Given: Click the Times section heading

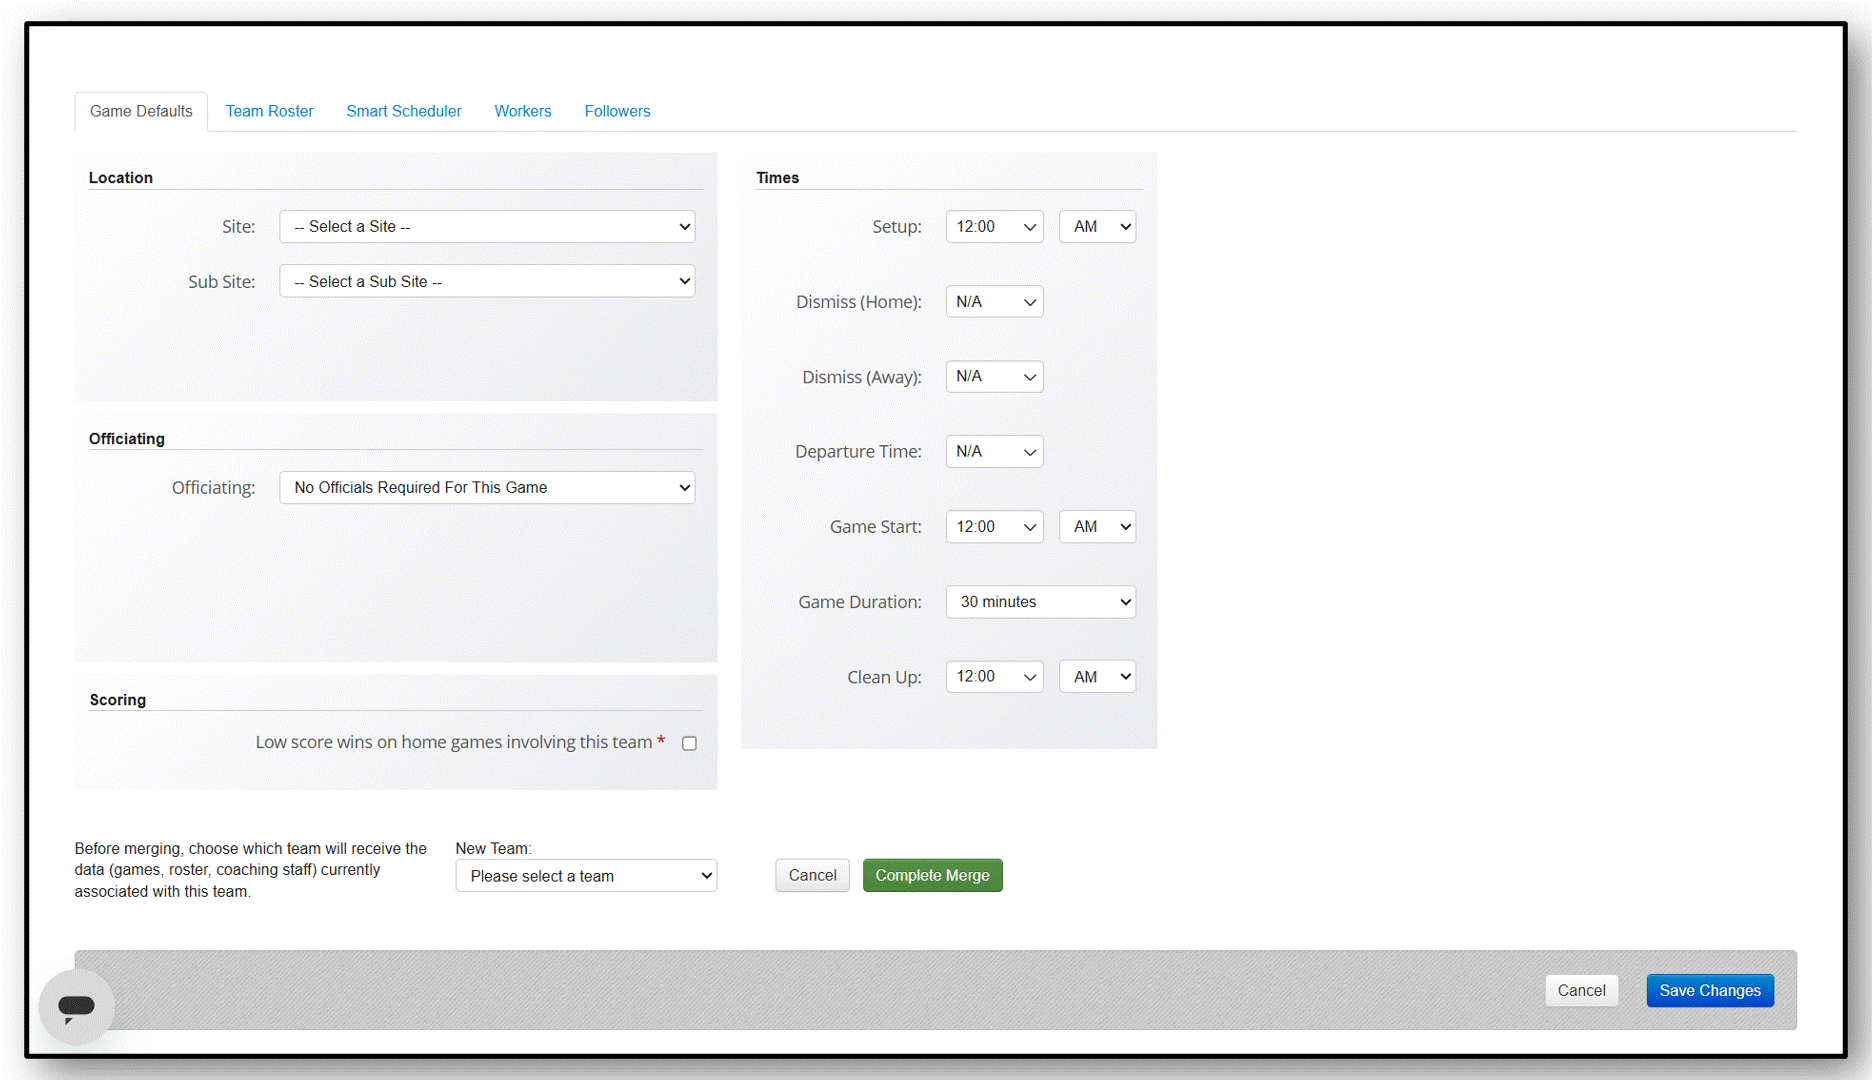Looking at the screenshot, I should pyautogui.click(x=777, y=178).
